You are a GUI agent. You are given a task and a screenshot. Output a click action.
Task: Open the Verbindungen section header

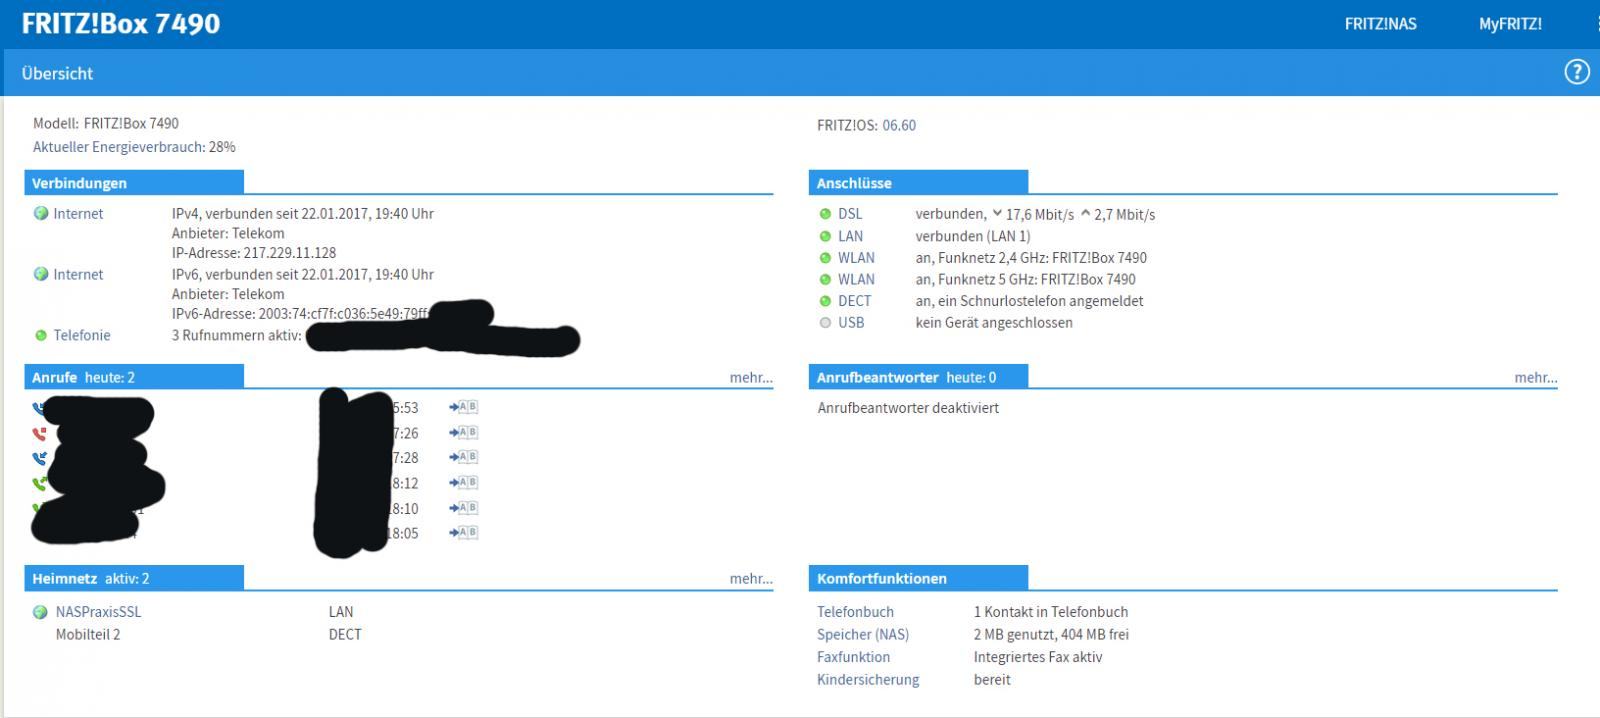134,183
